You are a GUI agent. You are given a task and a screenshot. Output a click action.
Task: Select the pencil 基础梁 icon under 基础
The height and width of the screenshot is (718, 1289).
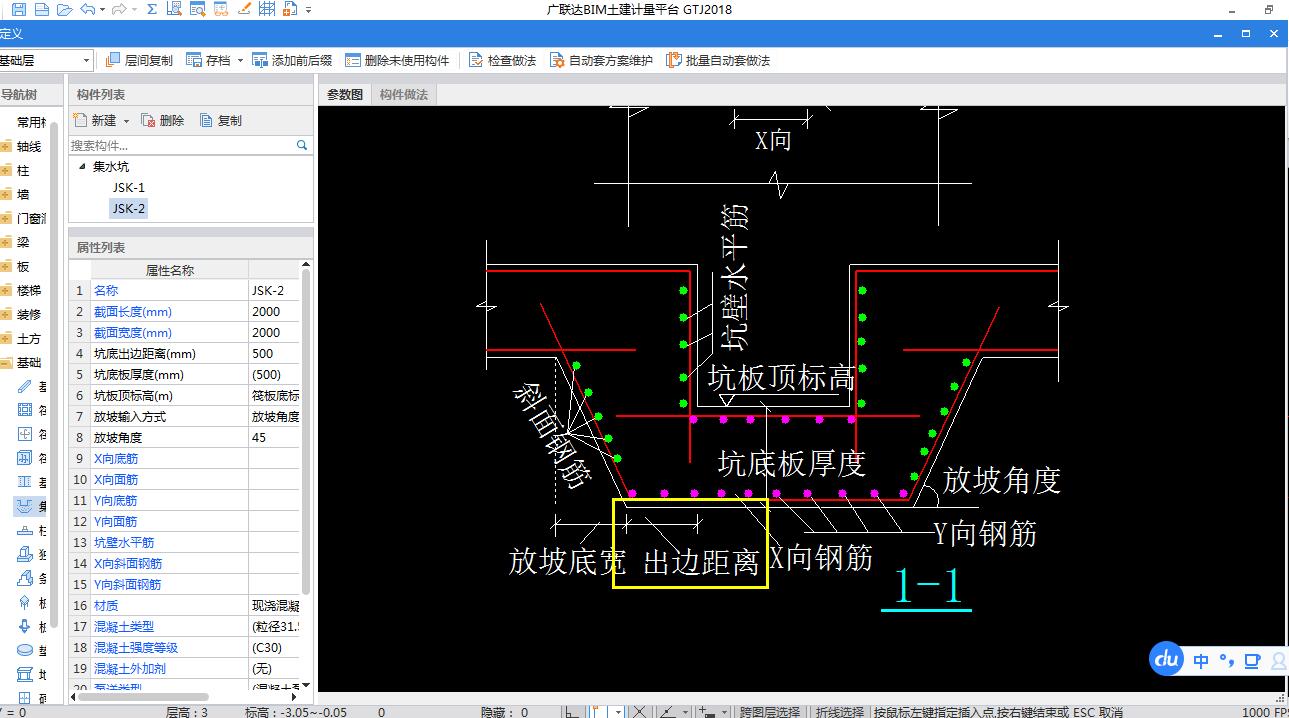pyautogui.click(x=25, y=386)
